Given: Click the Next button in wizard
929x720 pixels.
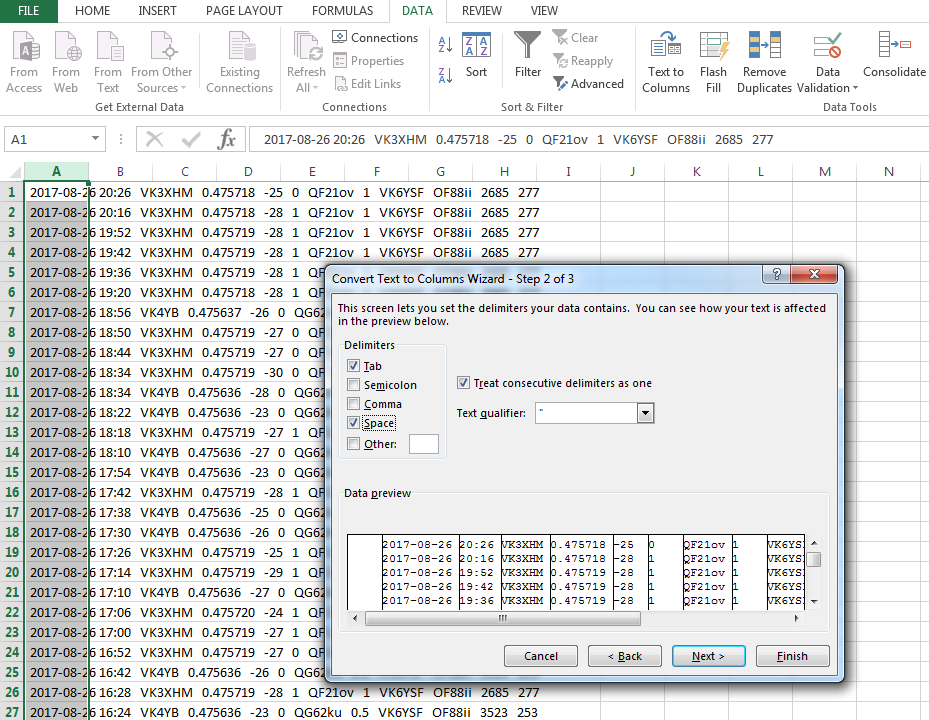Looking at the screenshot, I should coord(707,656).
